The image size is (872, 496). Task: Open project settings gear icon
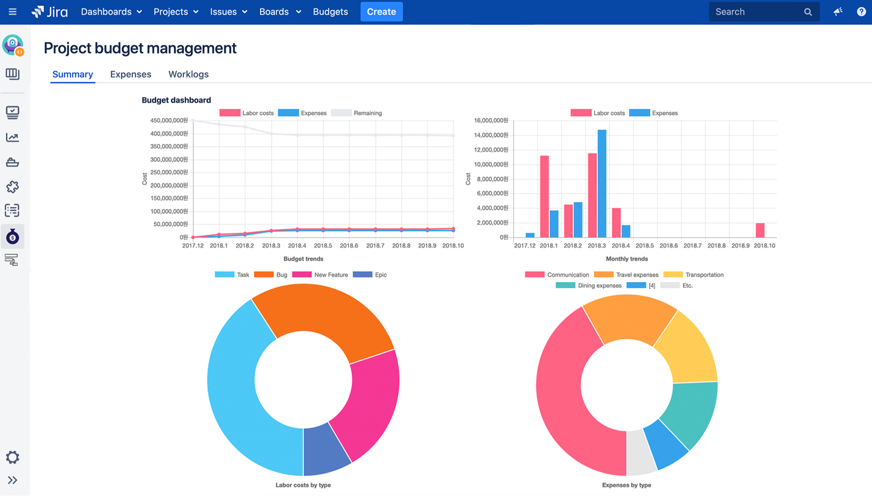click(x=12, y=457)
